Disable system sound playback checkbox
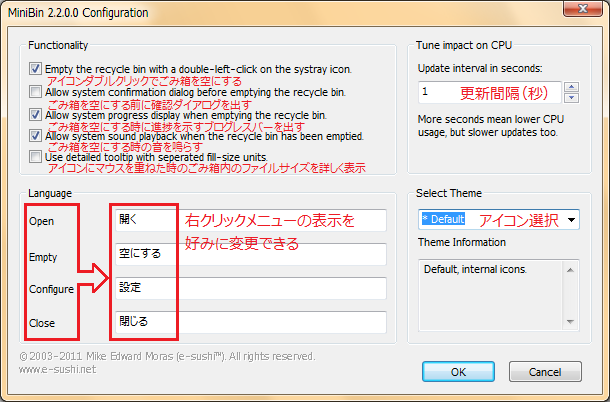The image size is (610, 402). pos(35,136)
